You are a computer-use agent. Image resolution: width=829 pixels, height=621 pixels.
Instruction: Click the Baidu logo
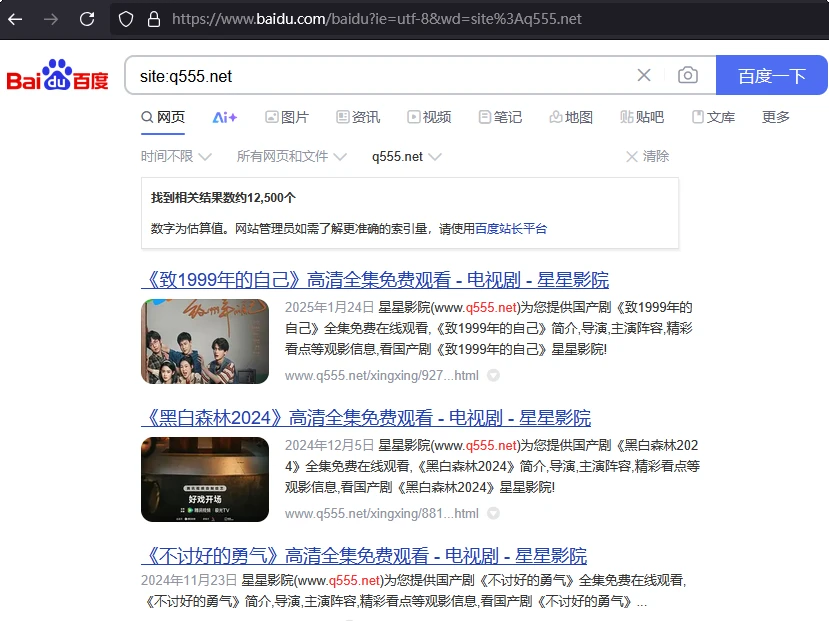pos(57,76)
